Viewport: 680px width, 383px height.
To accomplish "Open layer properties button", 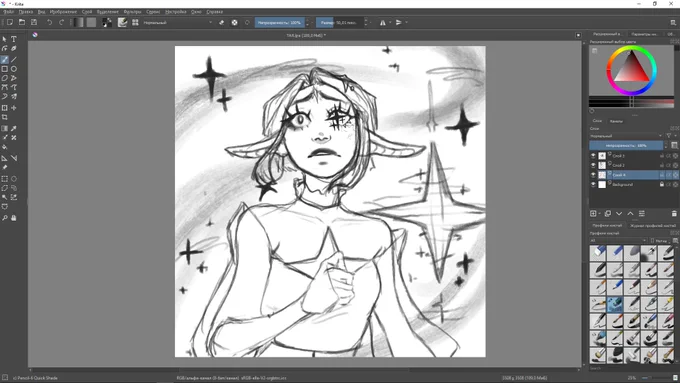I will pos(642,214).
